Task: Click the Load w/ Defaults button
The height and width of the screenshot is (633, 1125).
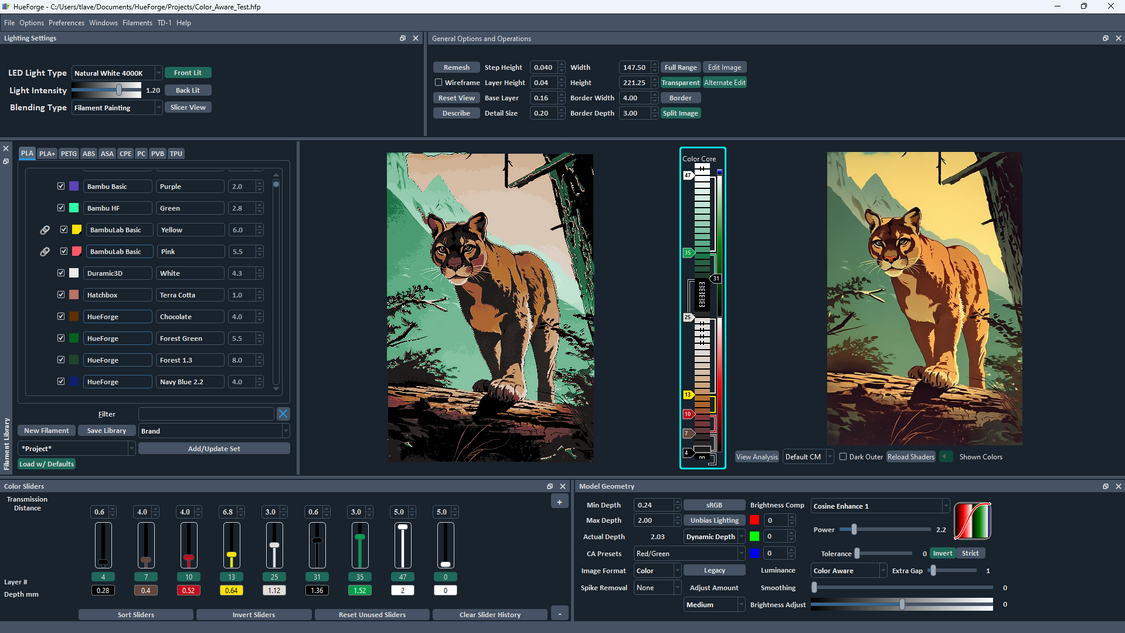Action: [46, 463]
